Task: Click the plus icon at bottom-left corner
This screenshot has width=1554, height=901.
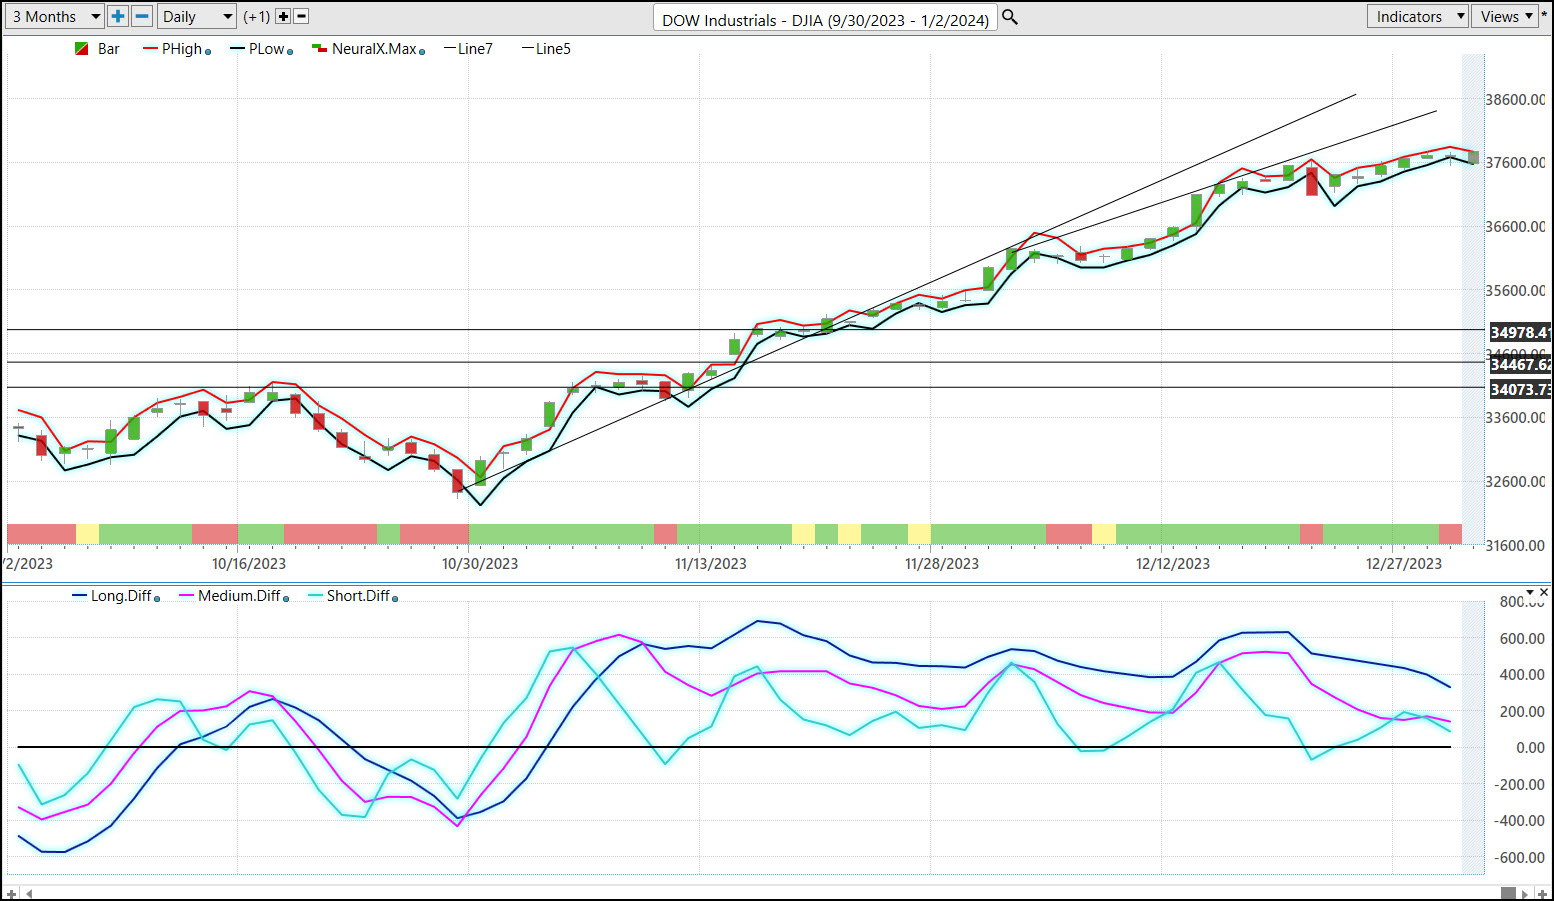Action: click(x=11, y=893)
